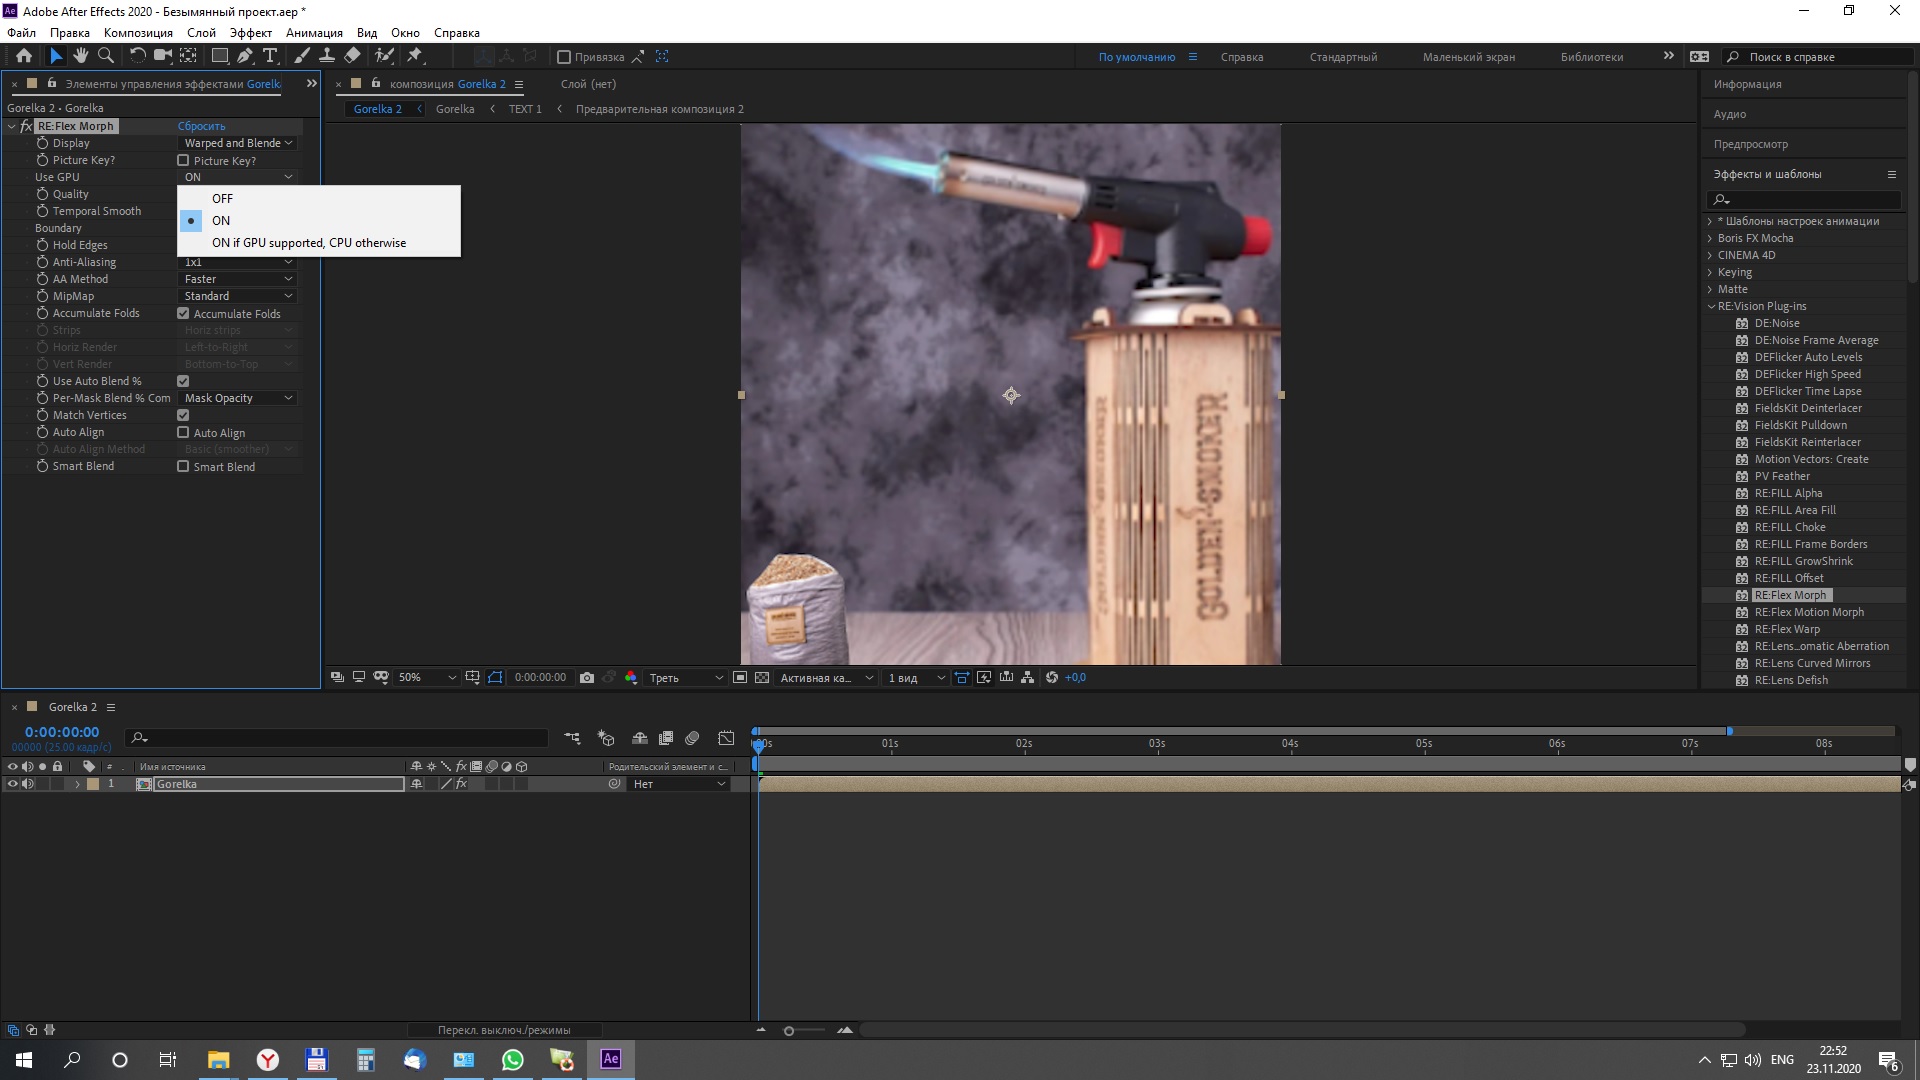
Task: Take a snapshot with the camera icon
Action: pyautogui.click(x=587, y=677)
